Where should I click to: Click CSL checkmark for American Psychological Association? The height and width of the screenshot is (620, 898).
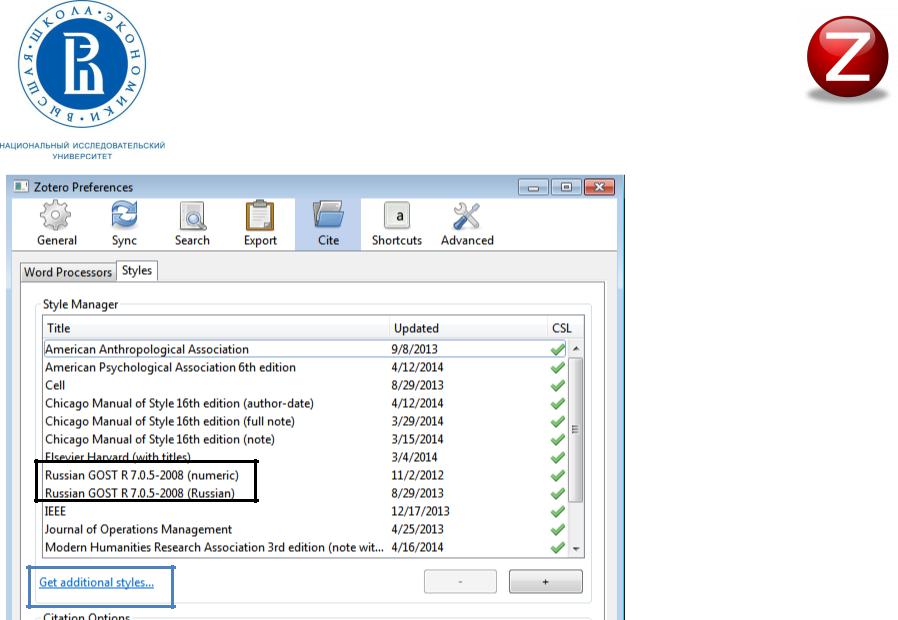[x=557, y=368]
